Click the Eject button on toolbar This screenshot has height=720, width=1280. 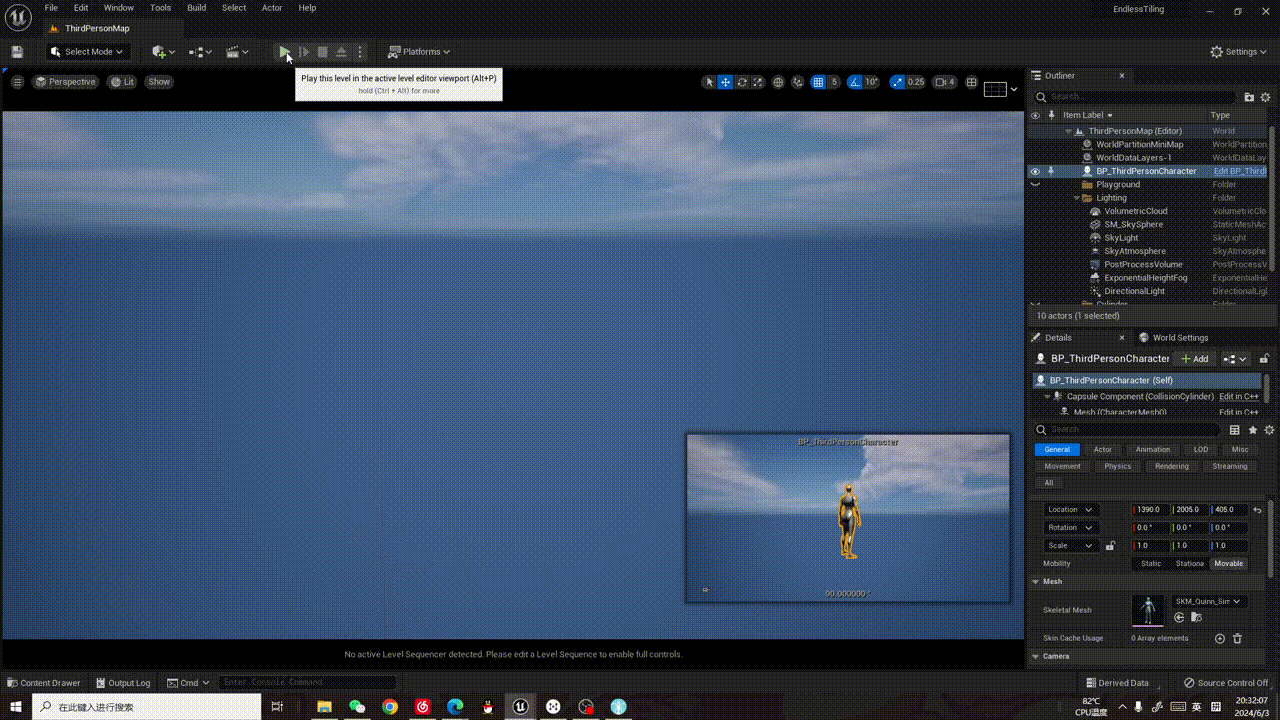(x=341, y=52)
